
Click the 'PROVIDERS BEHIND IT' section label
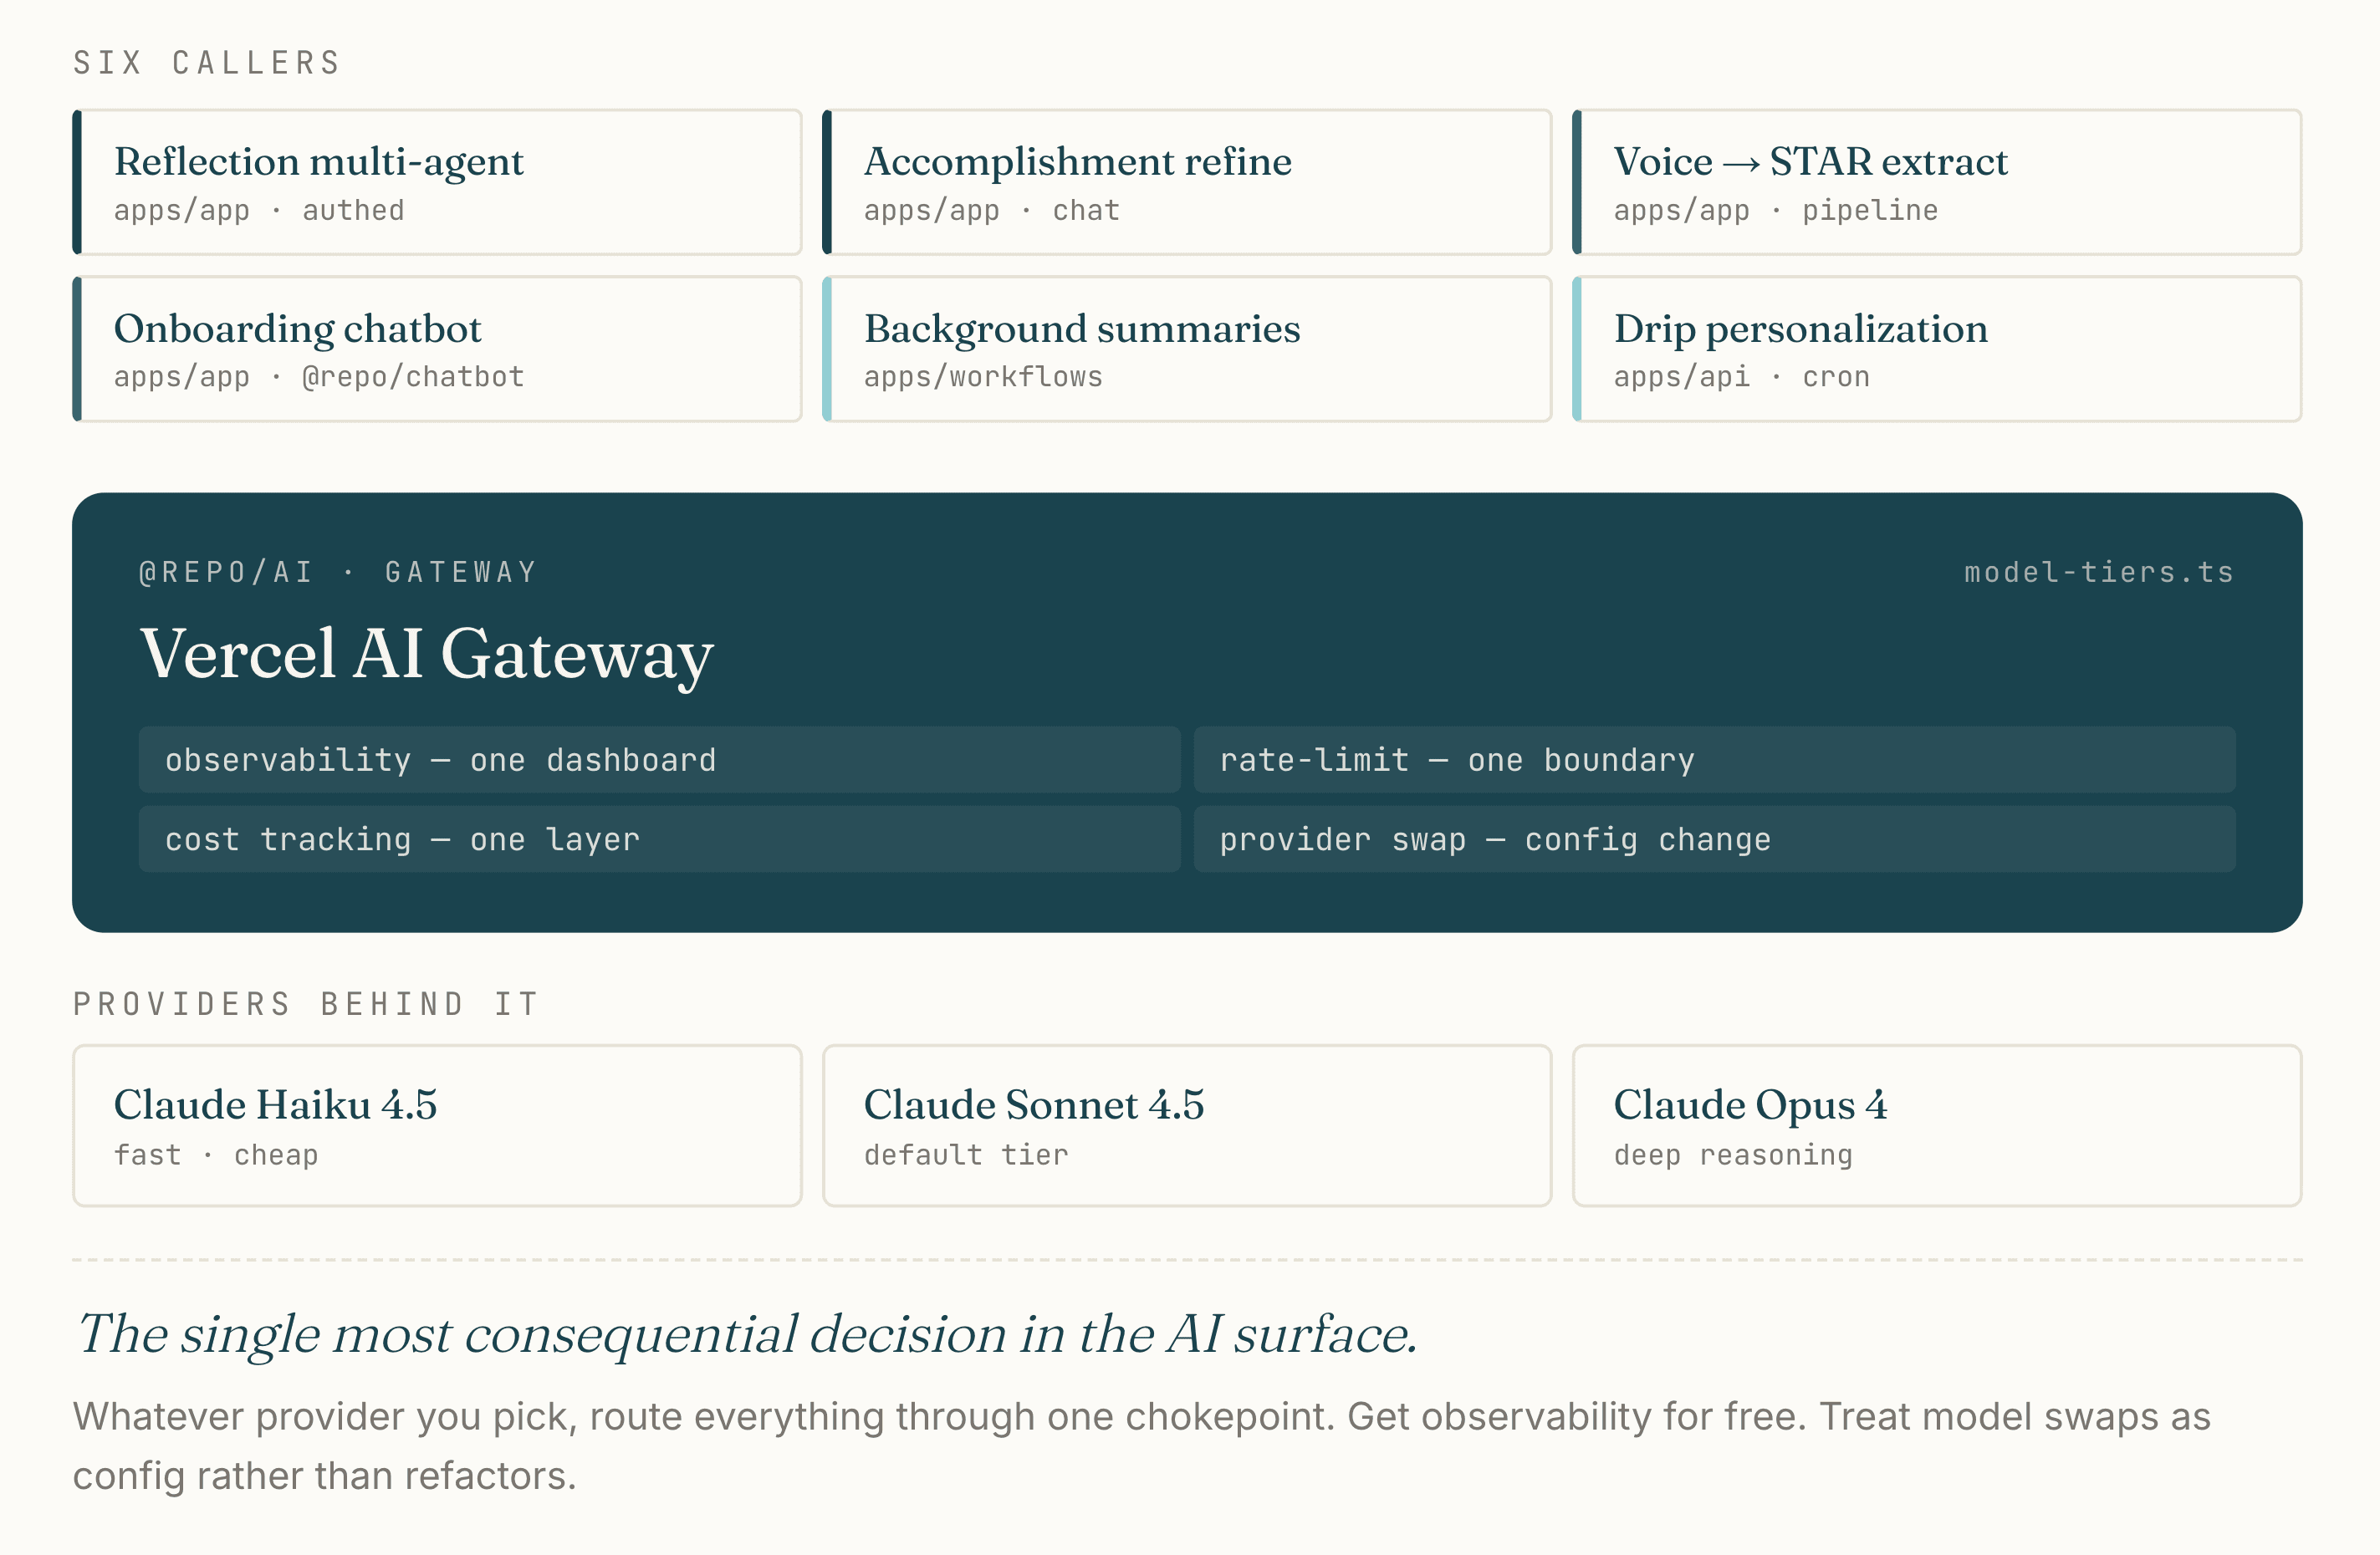[306, 1004]
